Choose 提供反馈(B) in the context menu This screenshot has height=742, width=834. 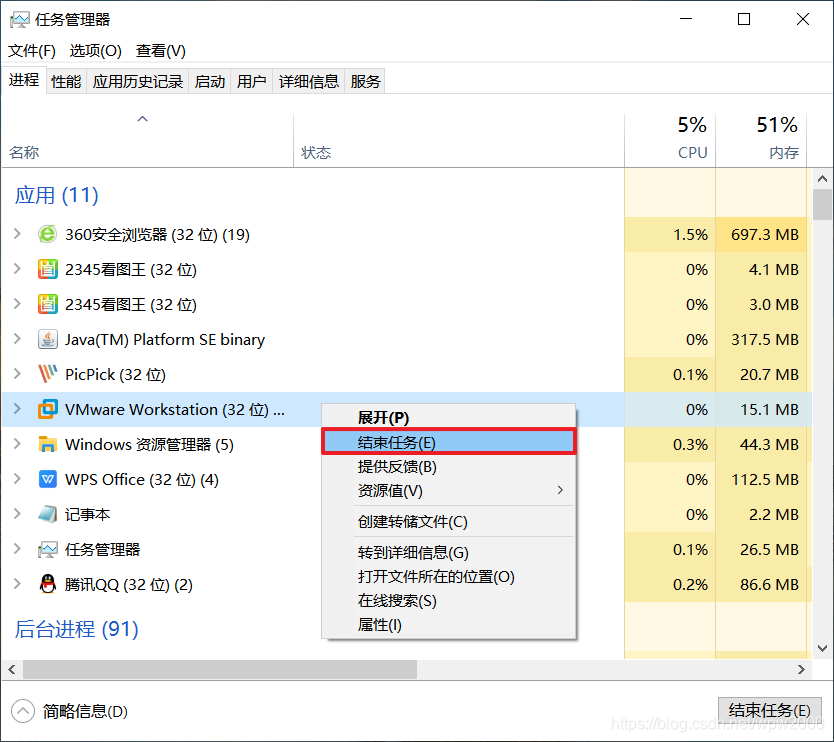coord(448,466)
